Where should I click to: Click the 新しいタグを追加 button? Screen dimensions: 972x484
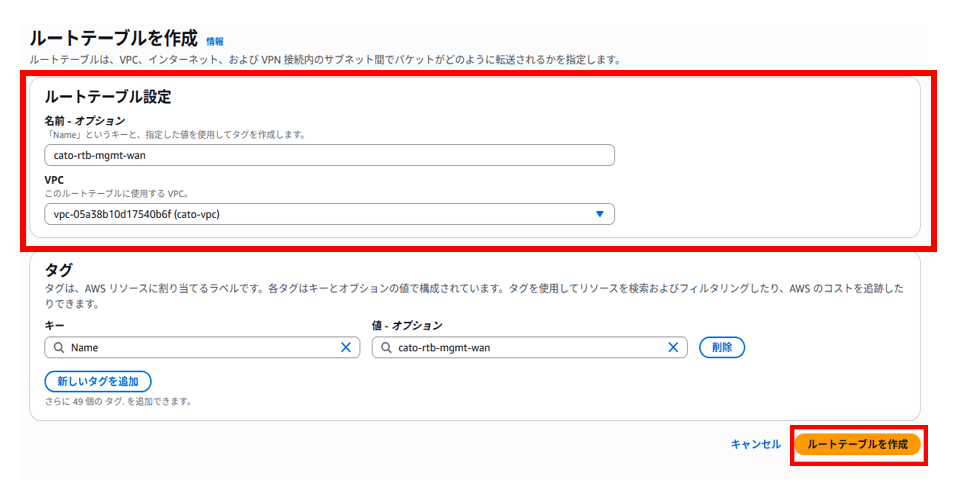tap(98, 381)
